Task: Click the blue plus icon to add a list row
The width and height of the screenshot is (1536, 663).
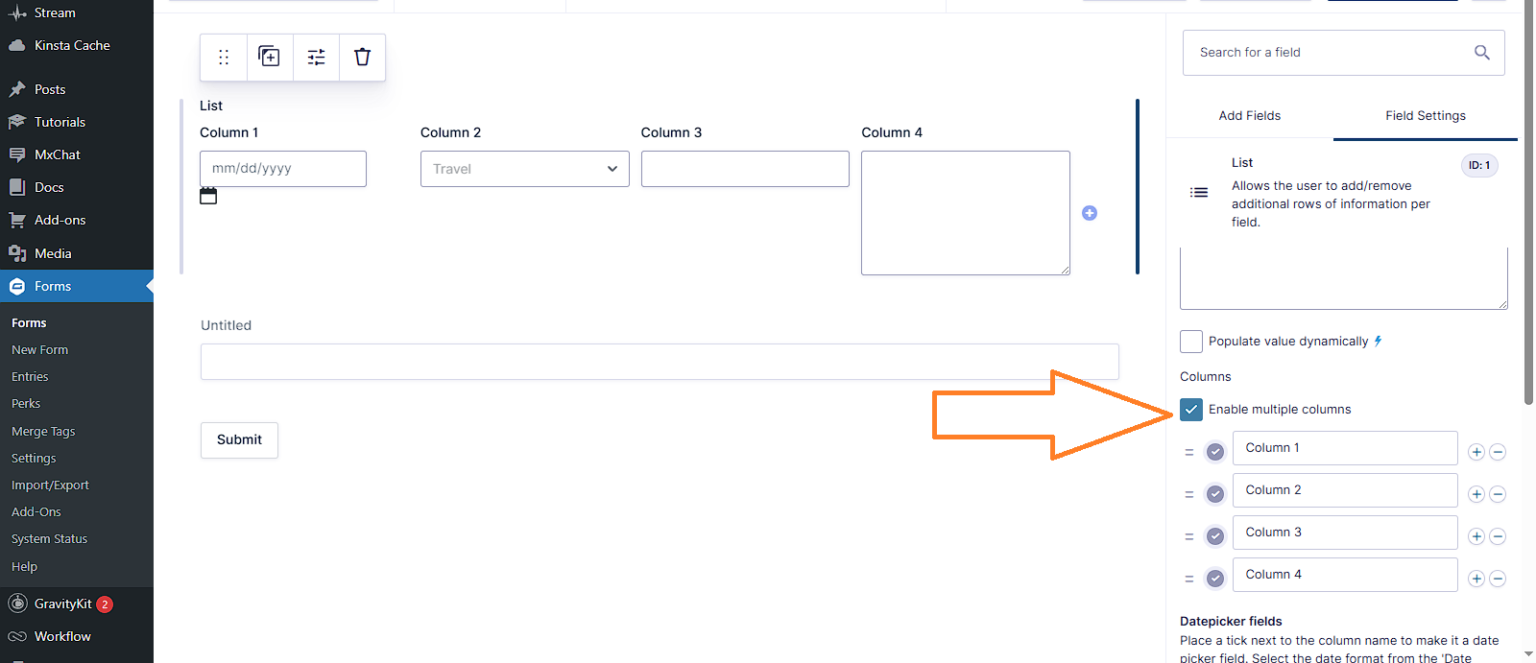Action: [x=1090, y=213]
